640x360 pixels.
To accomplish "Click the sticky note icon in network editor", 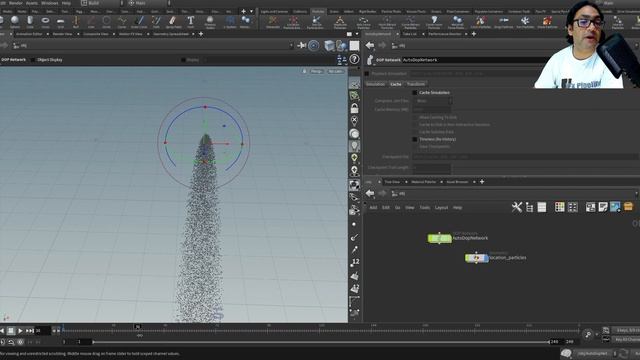I will pyautogui.click(x=603, y=207).
